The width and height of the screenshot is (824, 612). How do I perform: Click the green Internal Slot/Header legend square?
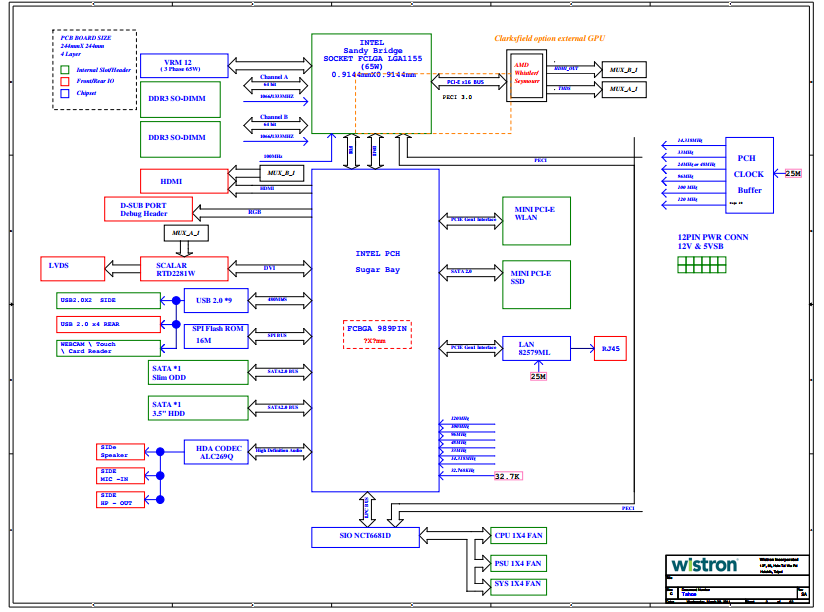click(65, 69)
